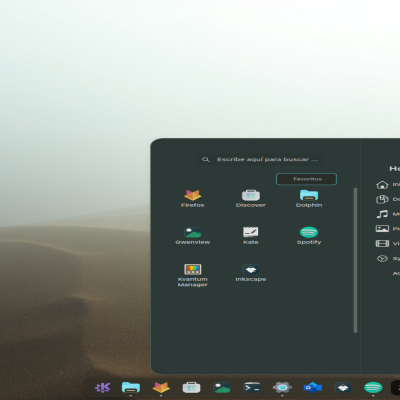Open Spotify from the dock

click(x=373, y=387)
